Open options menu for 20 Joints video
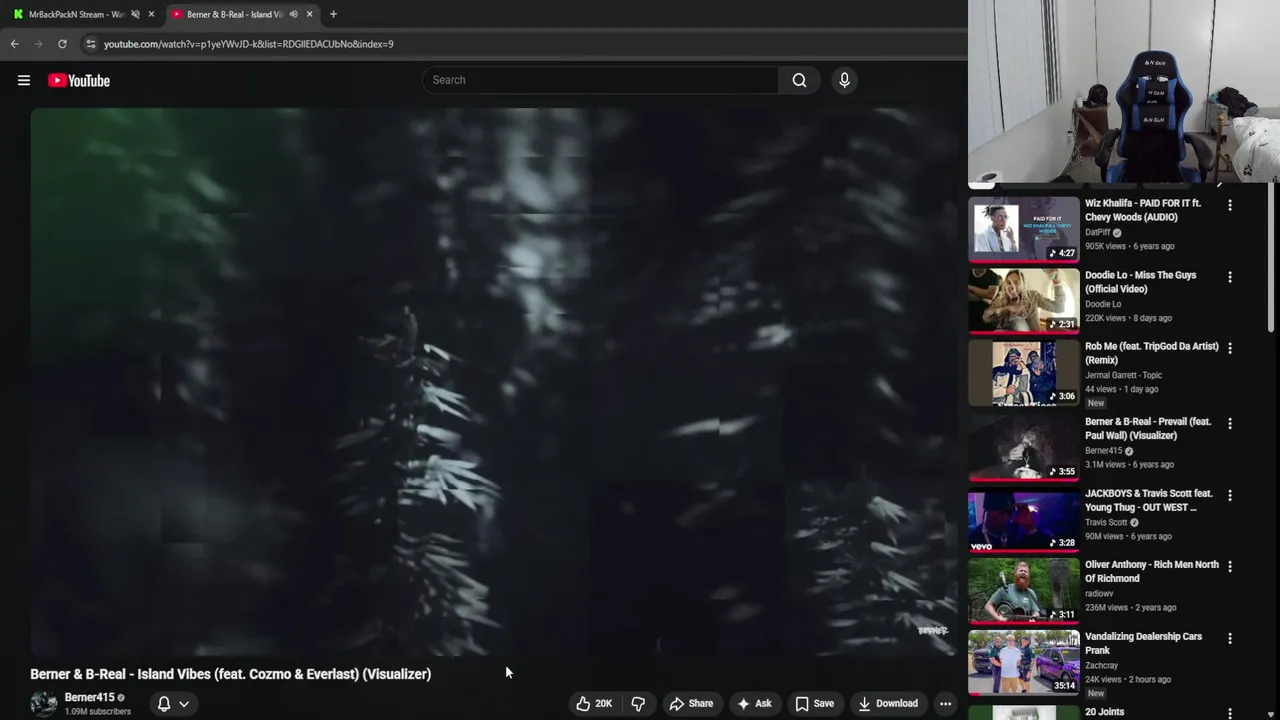The width and height of the screenshot is (1280, 720). tap(1230, 713)
